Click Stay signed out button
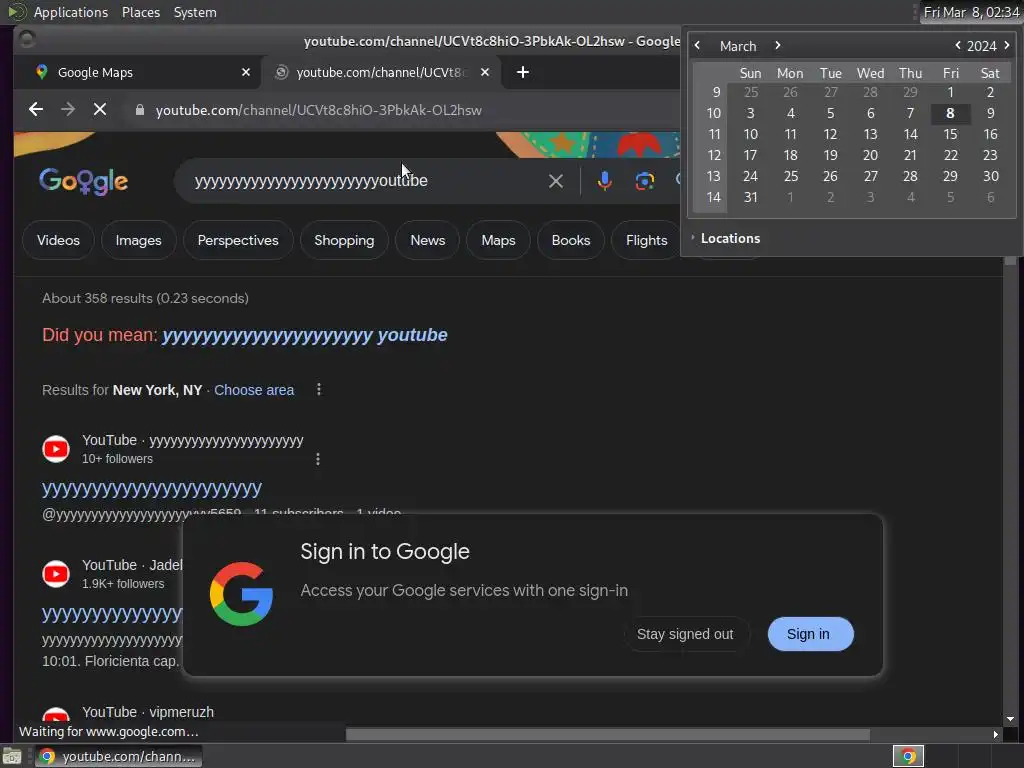This screenshot has height=768, width=1024. pyautogui.click(x=685, y=634)
